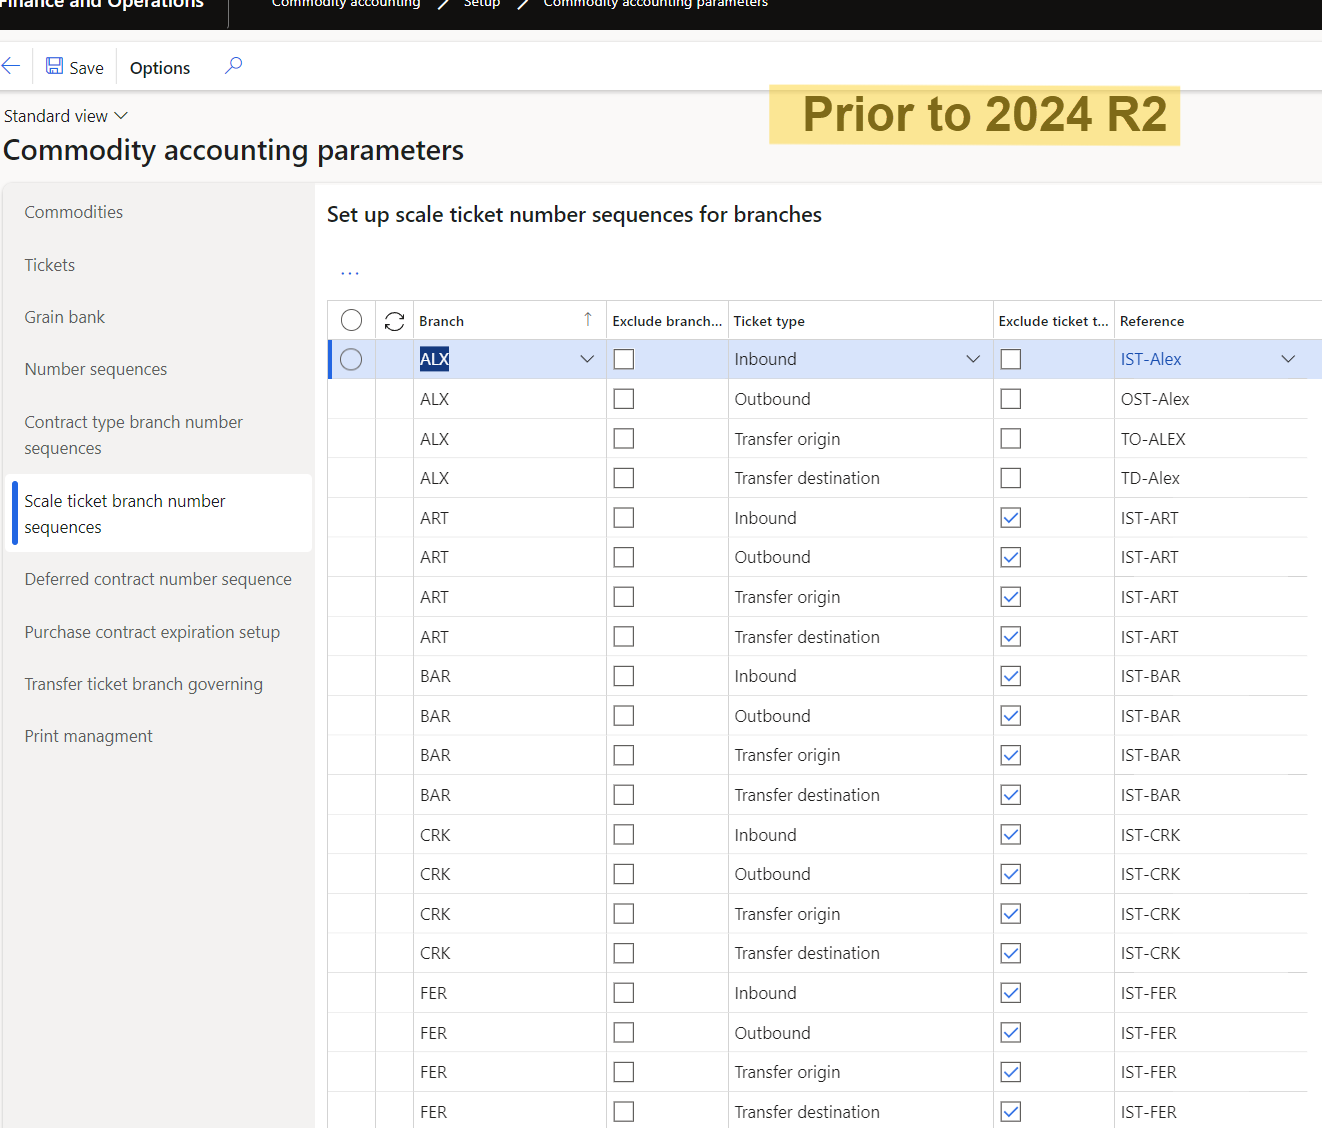Open Transfer ticket branch governing page
This screenshot has height=1128, width=1322.
(x=143, y=684)
